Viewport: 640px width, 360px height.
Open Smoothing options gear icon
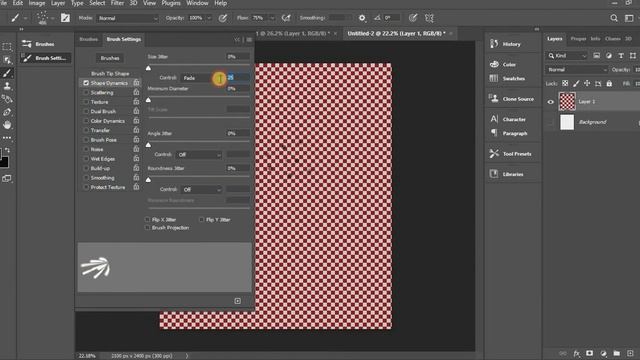coord(362,18)
